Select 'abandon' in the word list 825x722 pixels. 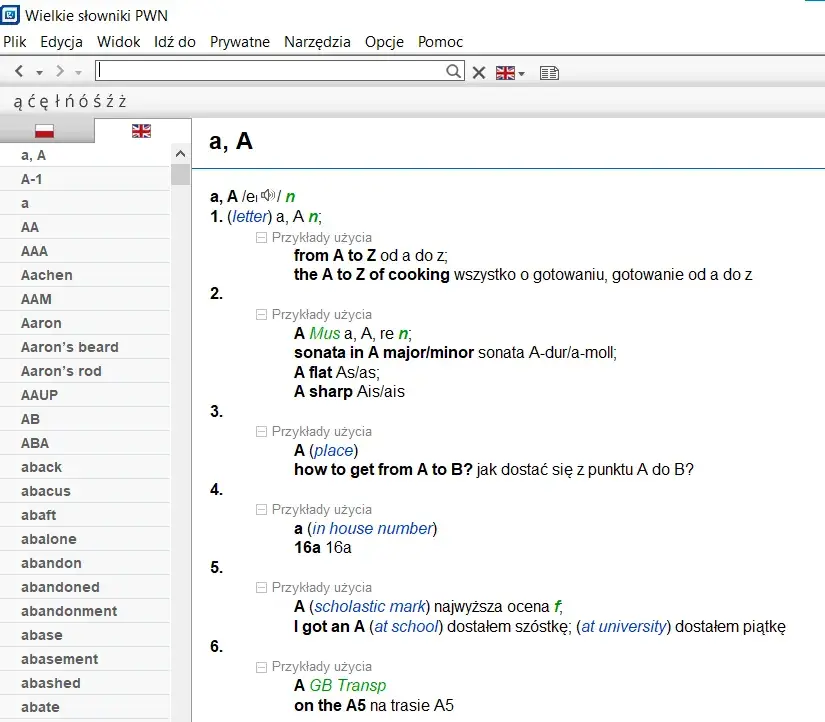click(x=85, y=563)
